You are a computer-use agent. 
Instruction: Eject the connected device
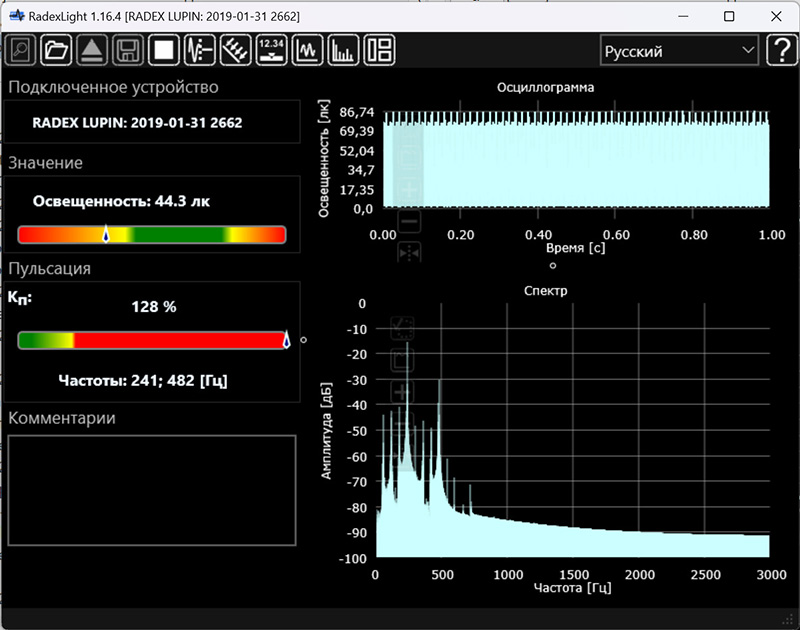click(92, 50)
